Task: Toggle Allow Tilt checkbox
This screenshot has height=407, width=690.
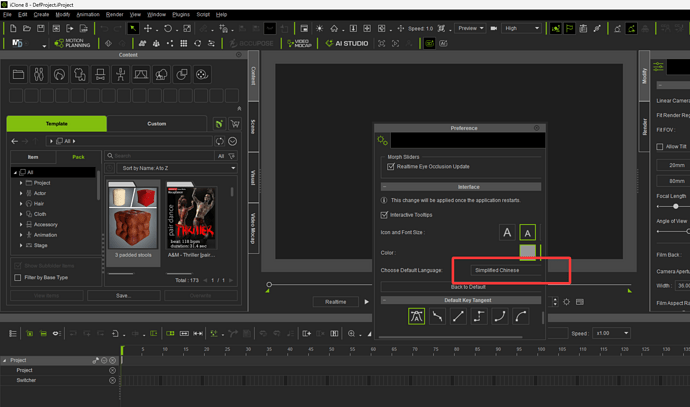Action: 660,147
